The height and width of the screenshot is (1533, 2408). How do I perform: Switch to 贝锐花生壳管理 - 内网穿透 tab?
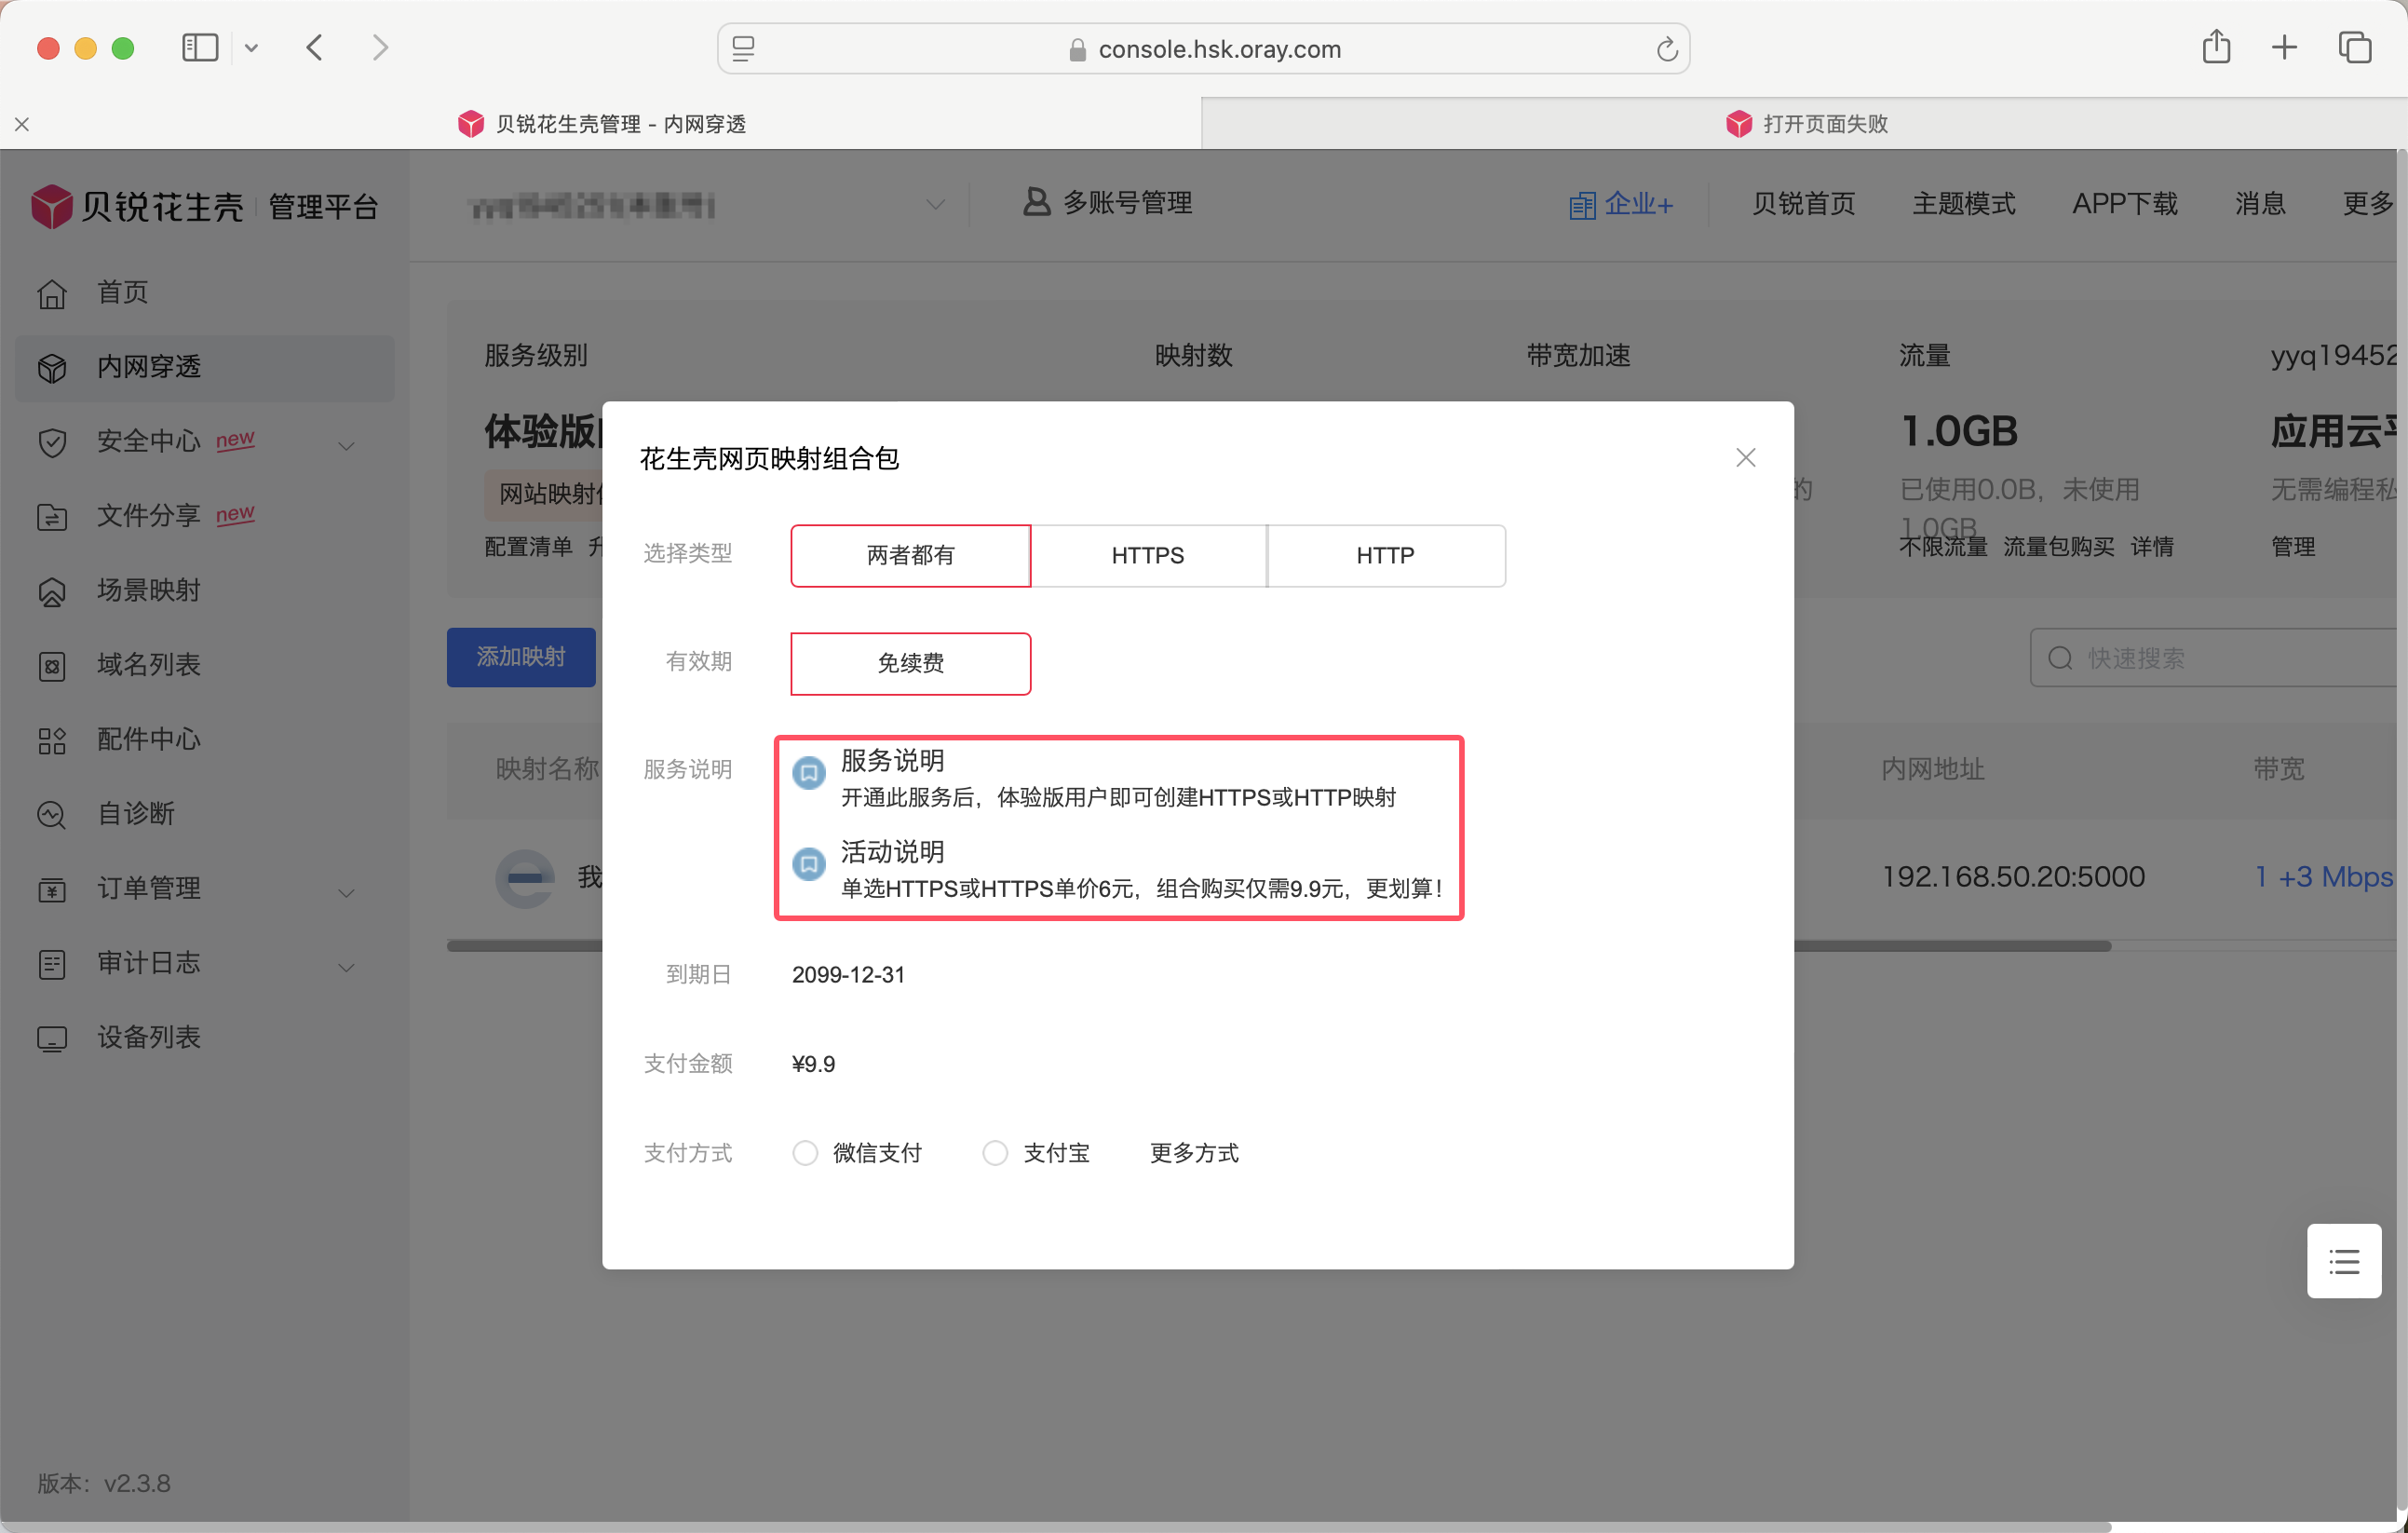click(600, 124)
